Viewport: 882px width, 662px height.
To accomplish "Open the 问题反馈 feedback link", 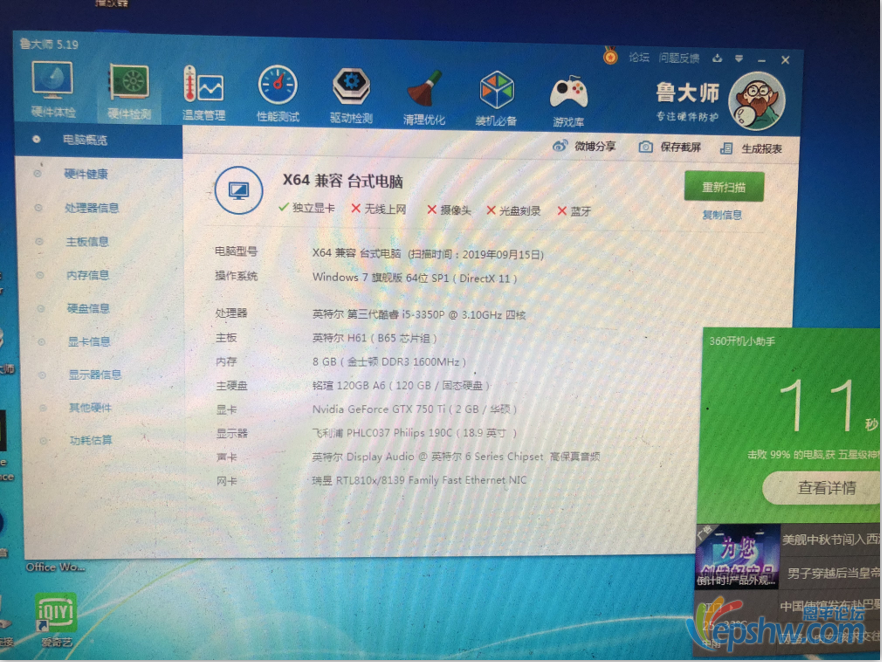I will coord(679,58).
